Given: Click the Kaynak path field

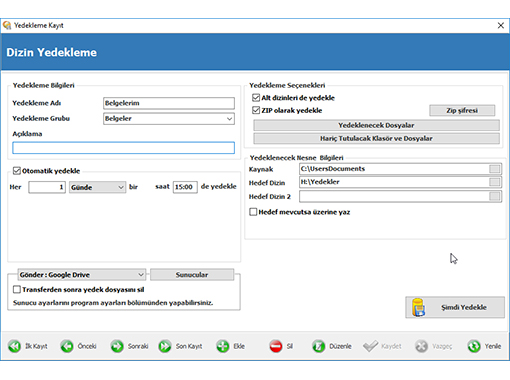Looking at the screenshot, I should 394,169.
